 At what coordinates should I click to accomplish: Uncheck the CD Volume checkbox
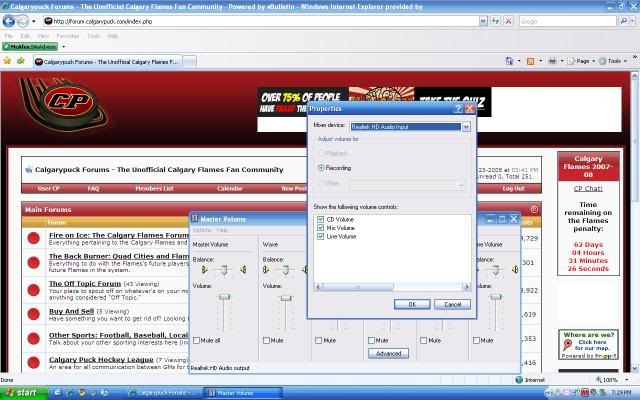click(320, 219)
